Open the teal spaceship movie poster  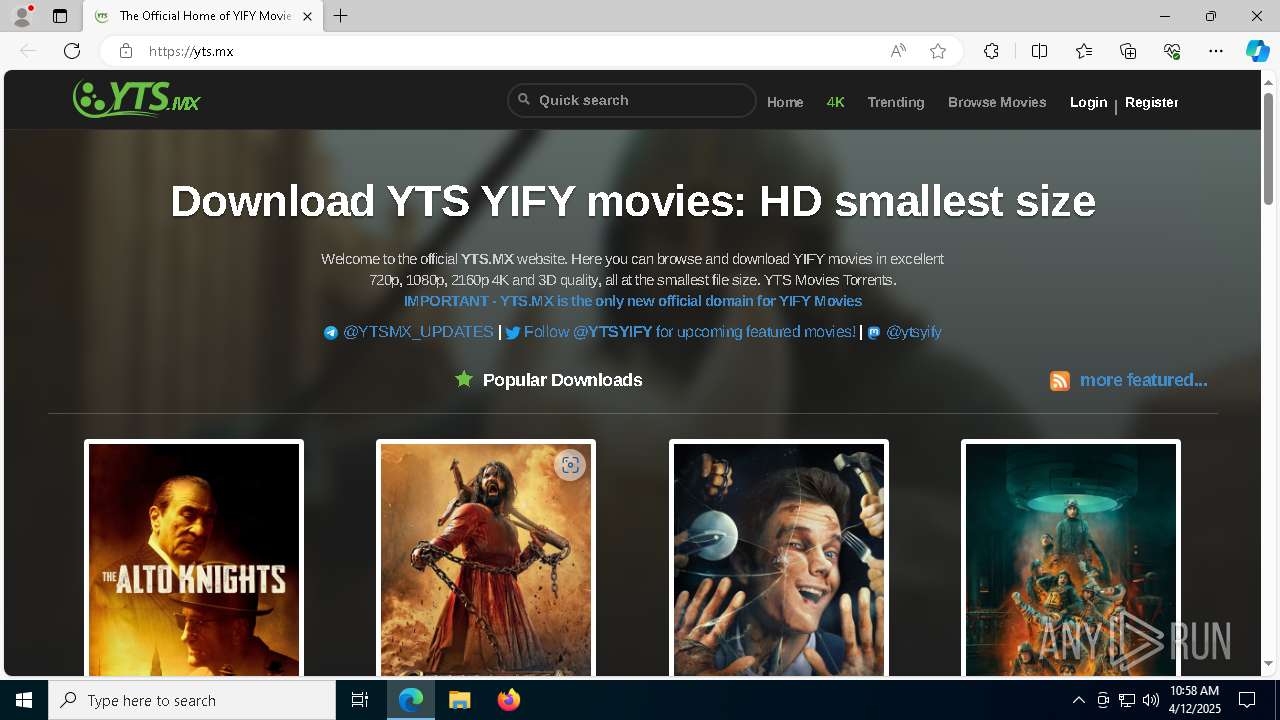[x=1071, y=558]
